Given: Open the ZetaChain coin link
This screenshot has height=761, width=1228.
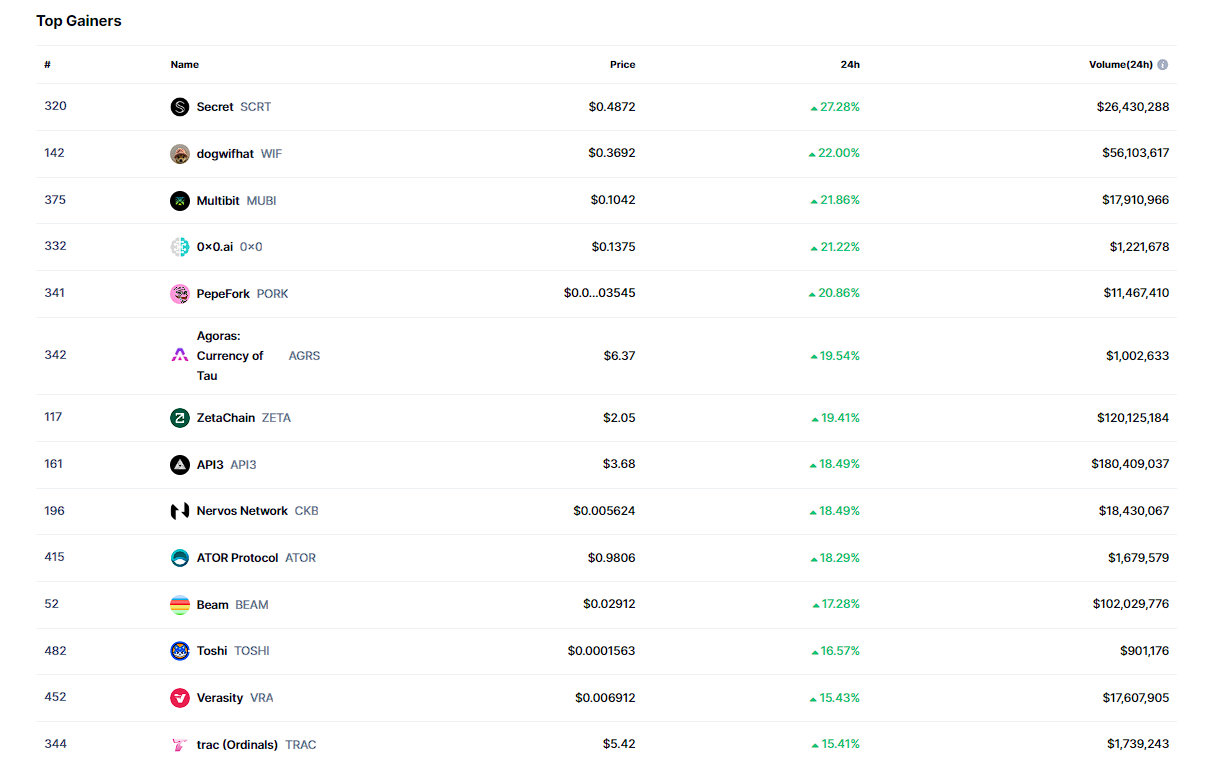Looking at the screenshot, I should 226,418.
